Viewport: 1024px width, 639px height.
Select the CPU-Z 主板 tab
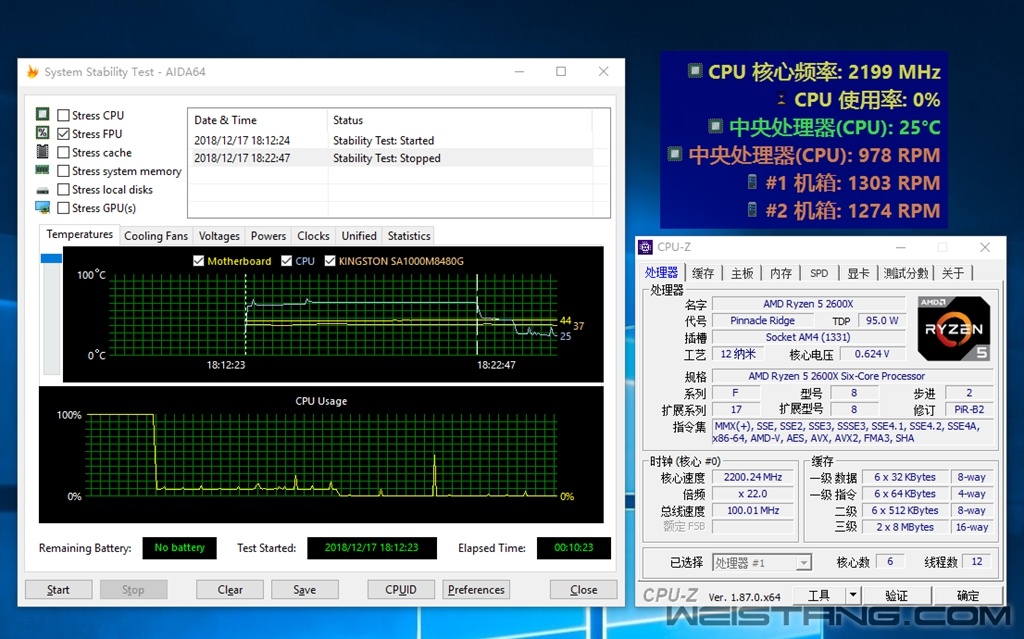(742, 273)
